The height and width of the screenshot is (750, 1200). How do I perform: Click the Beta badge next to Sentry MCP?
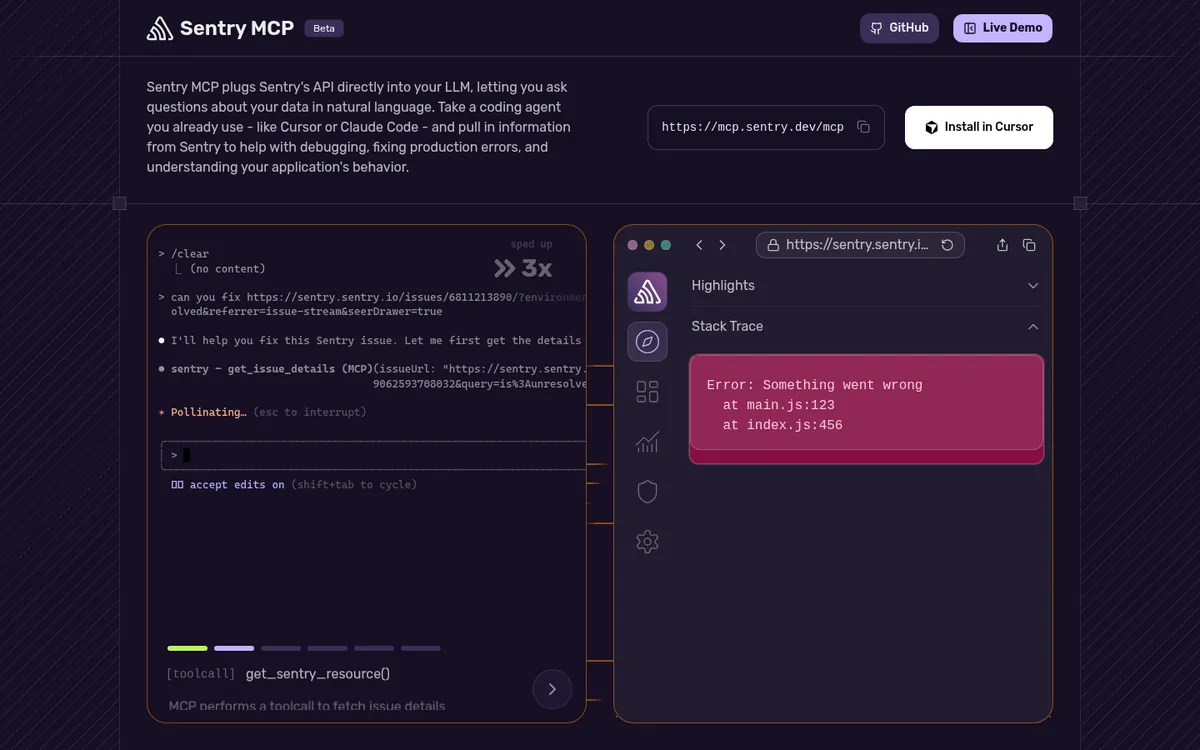(324, 28)
